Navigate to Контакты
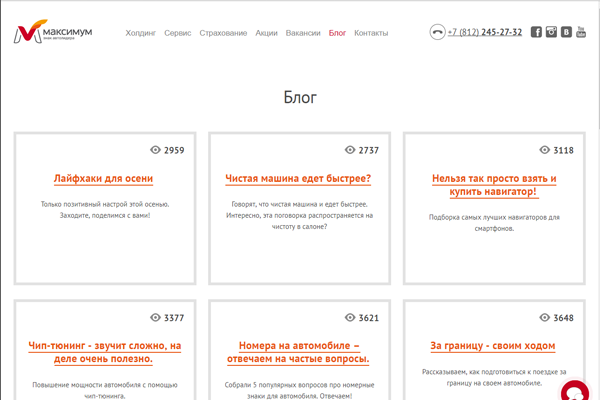The image size is (600, 400). click(x=371, y=33)
